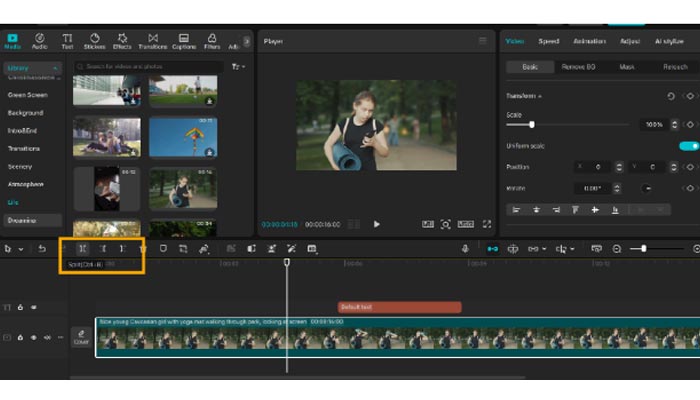Toggle the Uniform scale switch

[688, 146]
